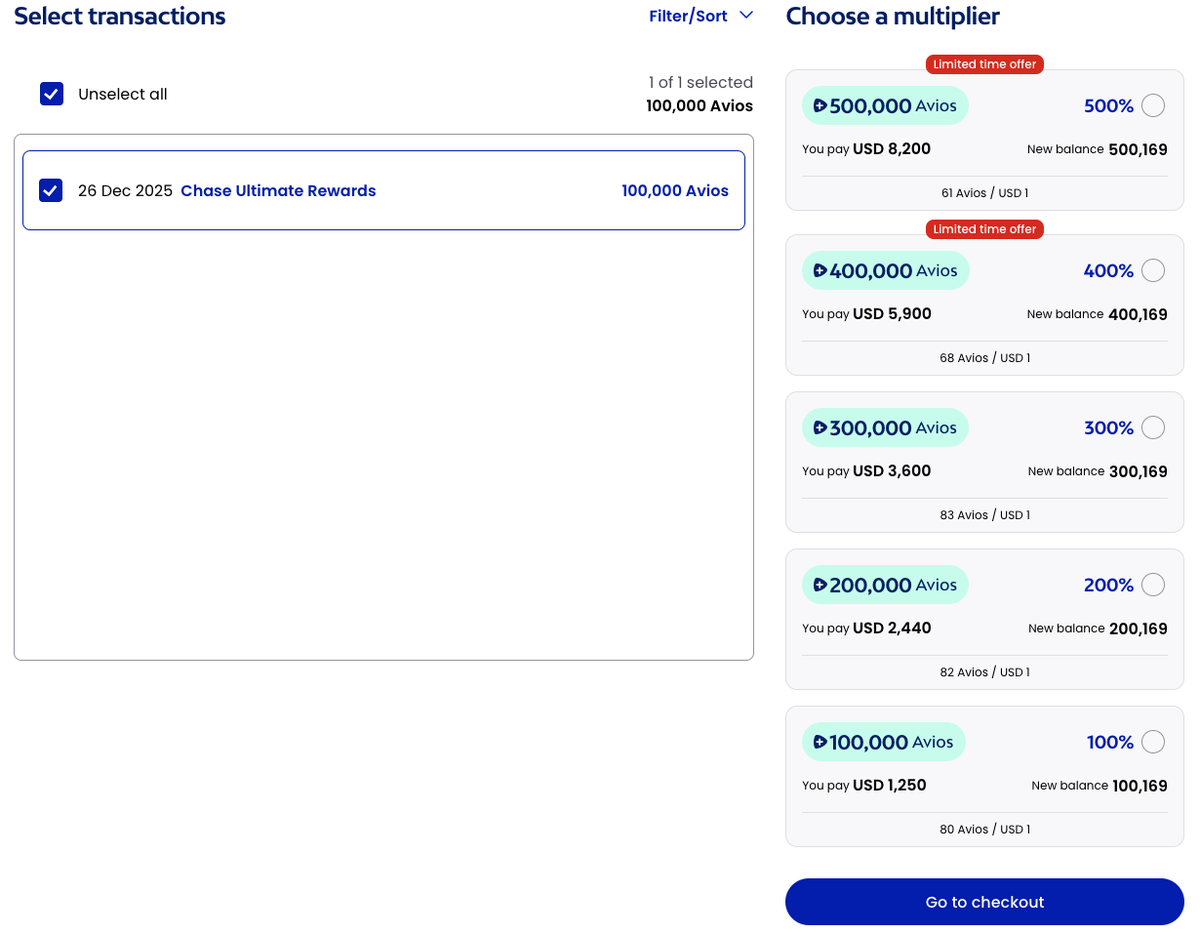1200x933 pixels.
Task: Open the Chase Ultimate Rewards link
Action: tap(278, 190)
